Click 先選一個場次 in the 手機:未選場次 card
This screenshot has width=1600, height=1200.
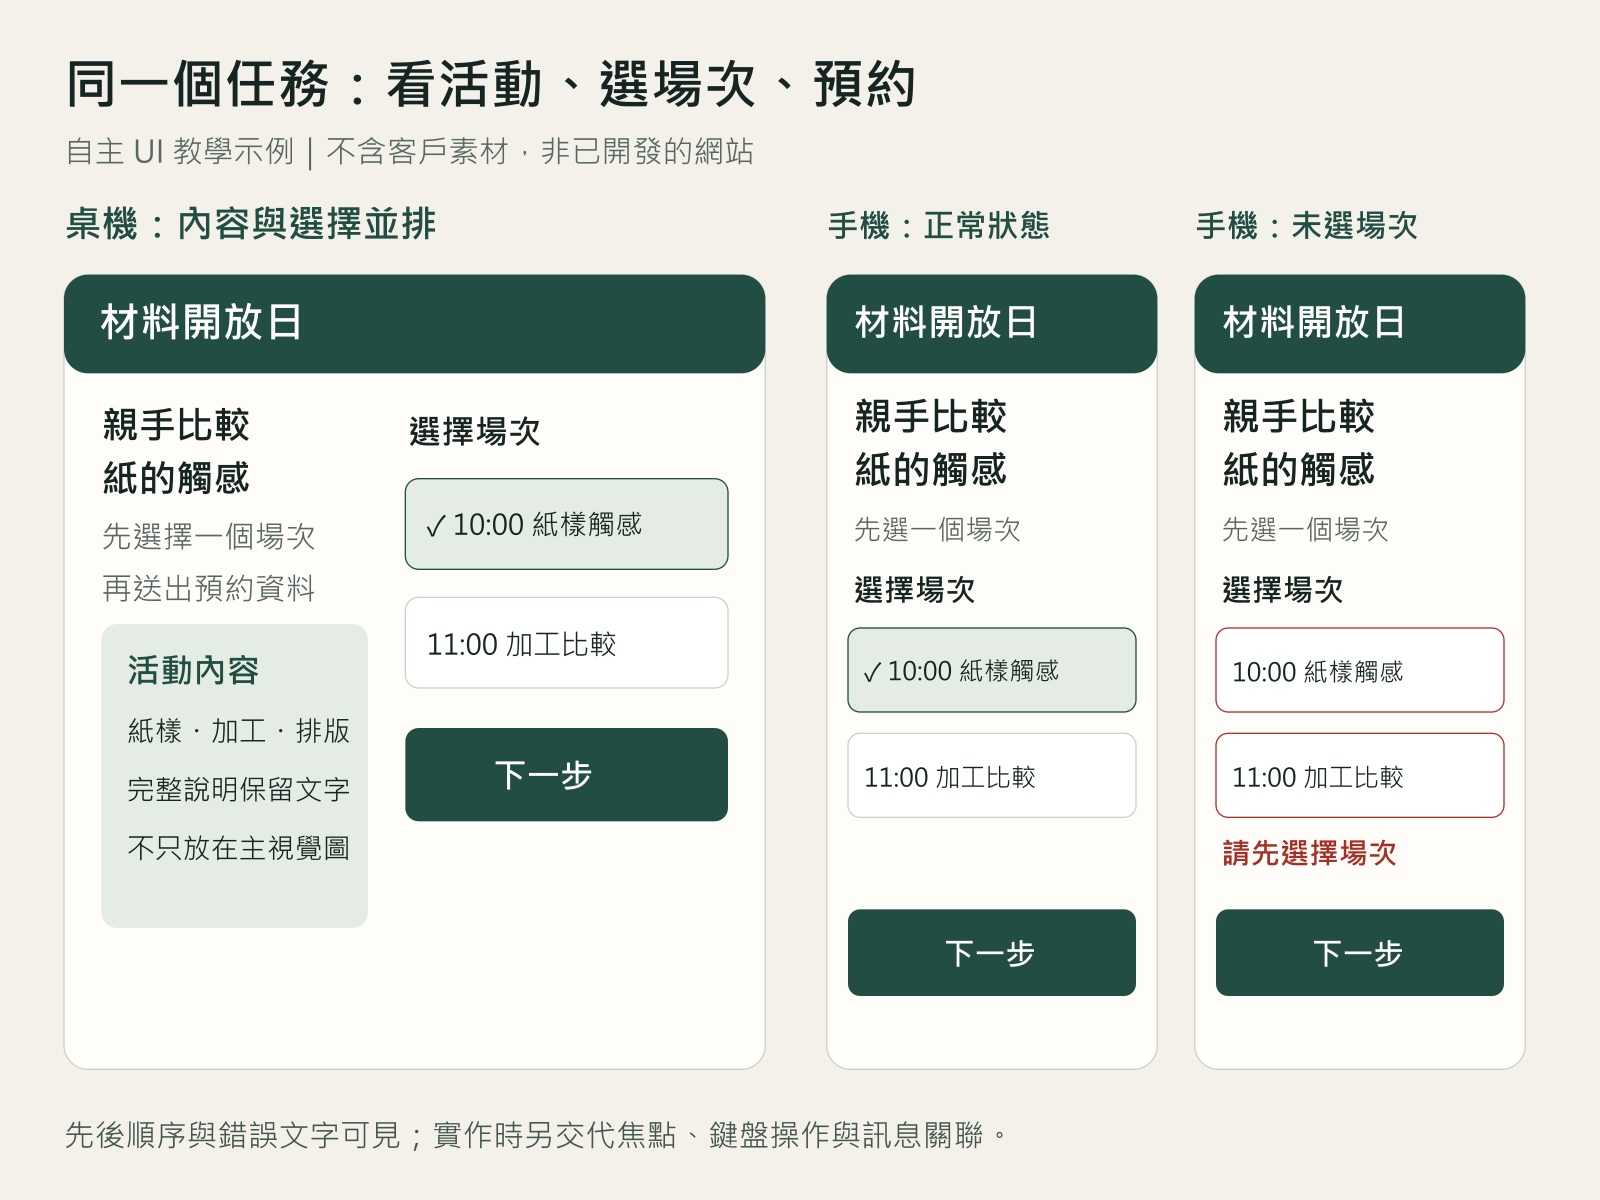pyautogui.click(x=1305, y=529)
